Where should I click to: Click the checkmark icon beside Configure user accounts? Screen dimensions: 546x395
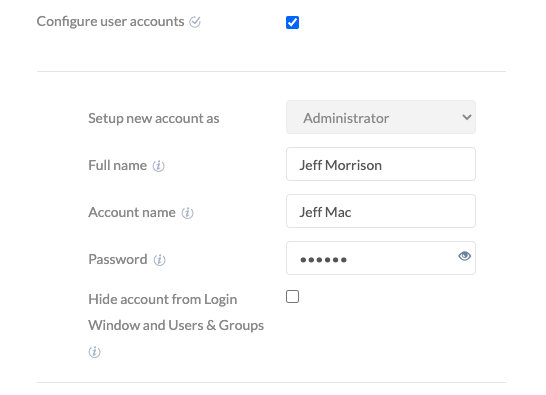click(195, 22)
